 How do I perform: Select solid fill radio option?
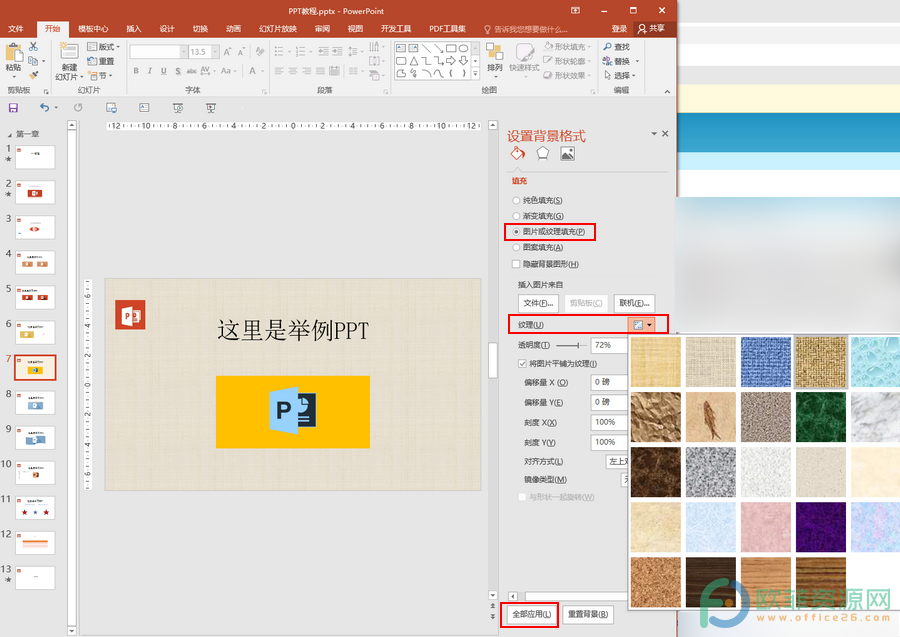pyautogui.click(x=516, y=200)
